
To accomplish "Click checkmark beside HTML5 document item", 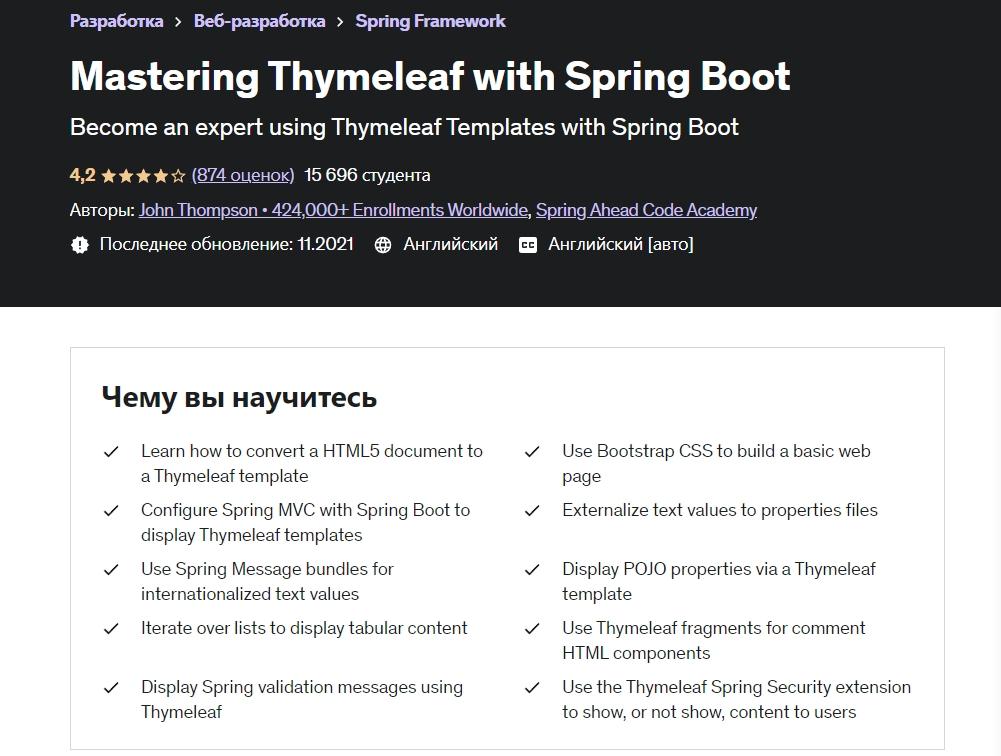I will [x=112, y=452].
